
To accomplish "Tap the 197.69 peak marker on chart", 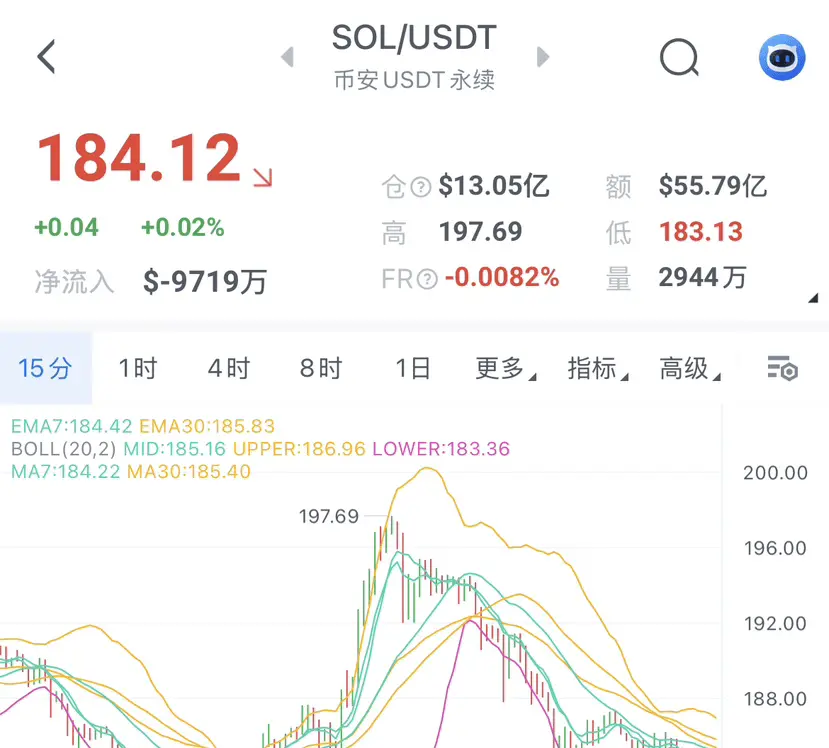I will coord(329,516).
